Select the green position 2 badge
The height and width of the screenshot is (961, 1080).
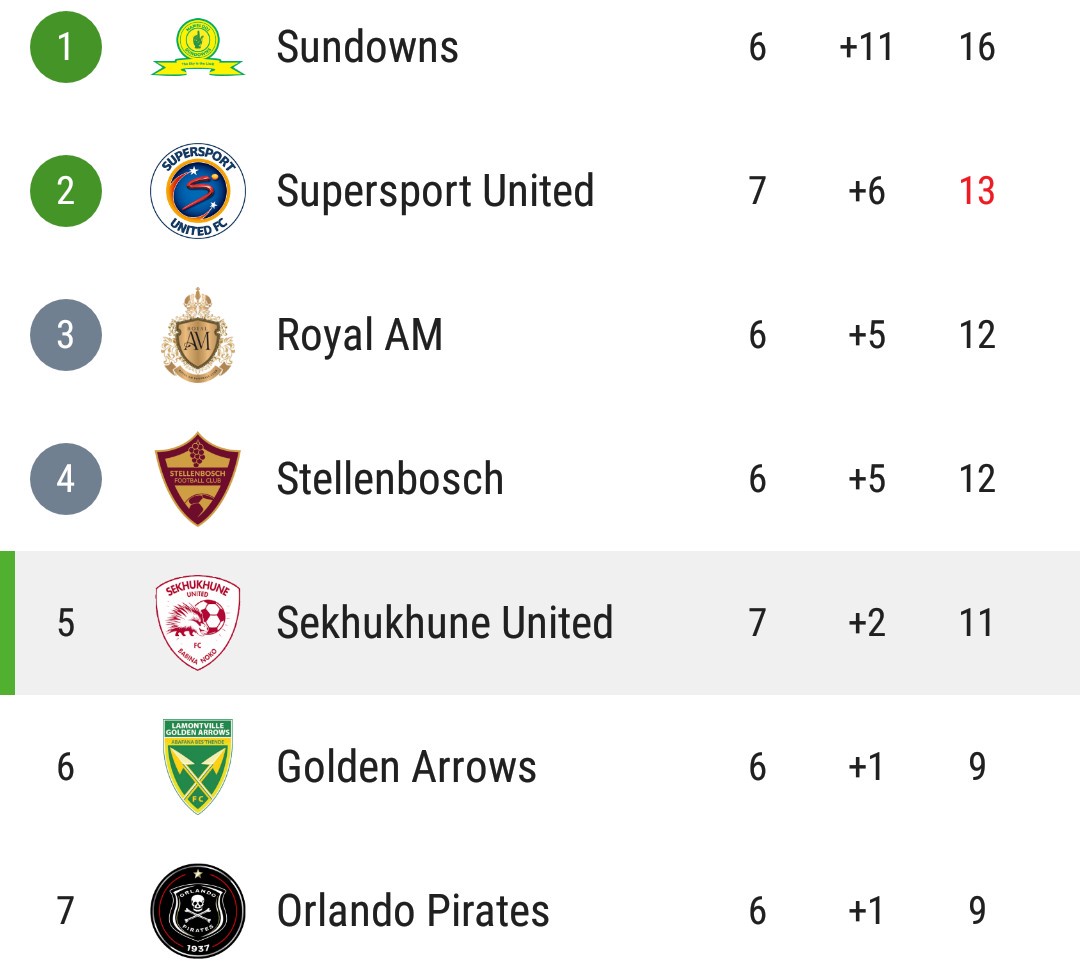click(x=66, y=191)
